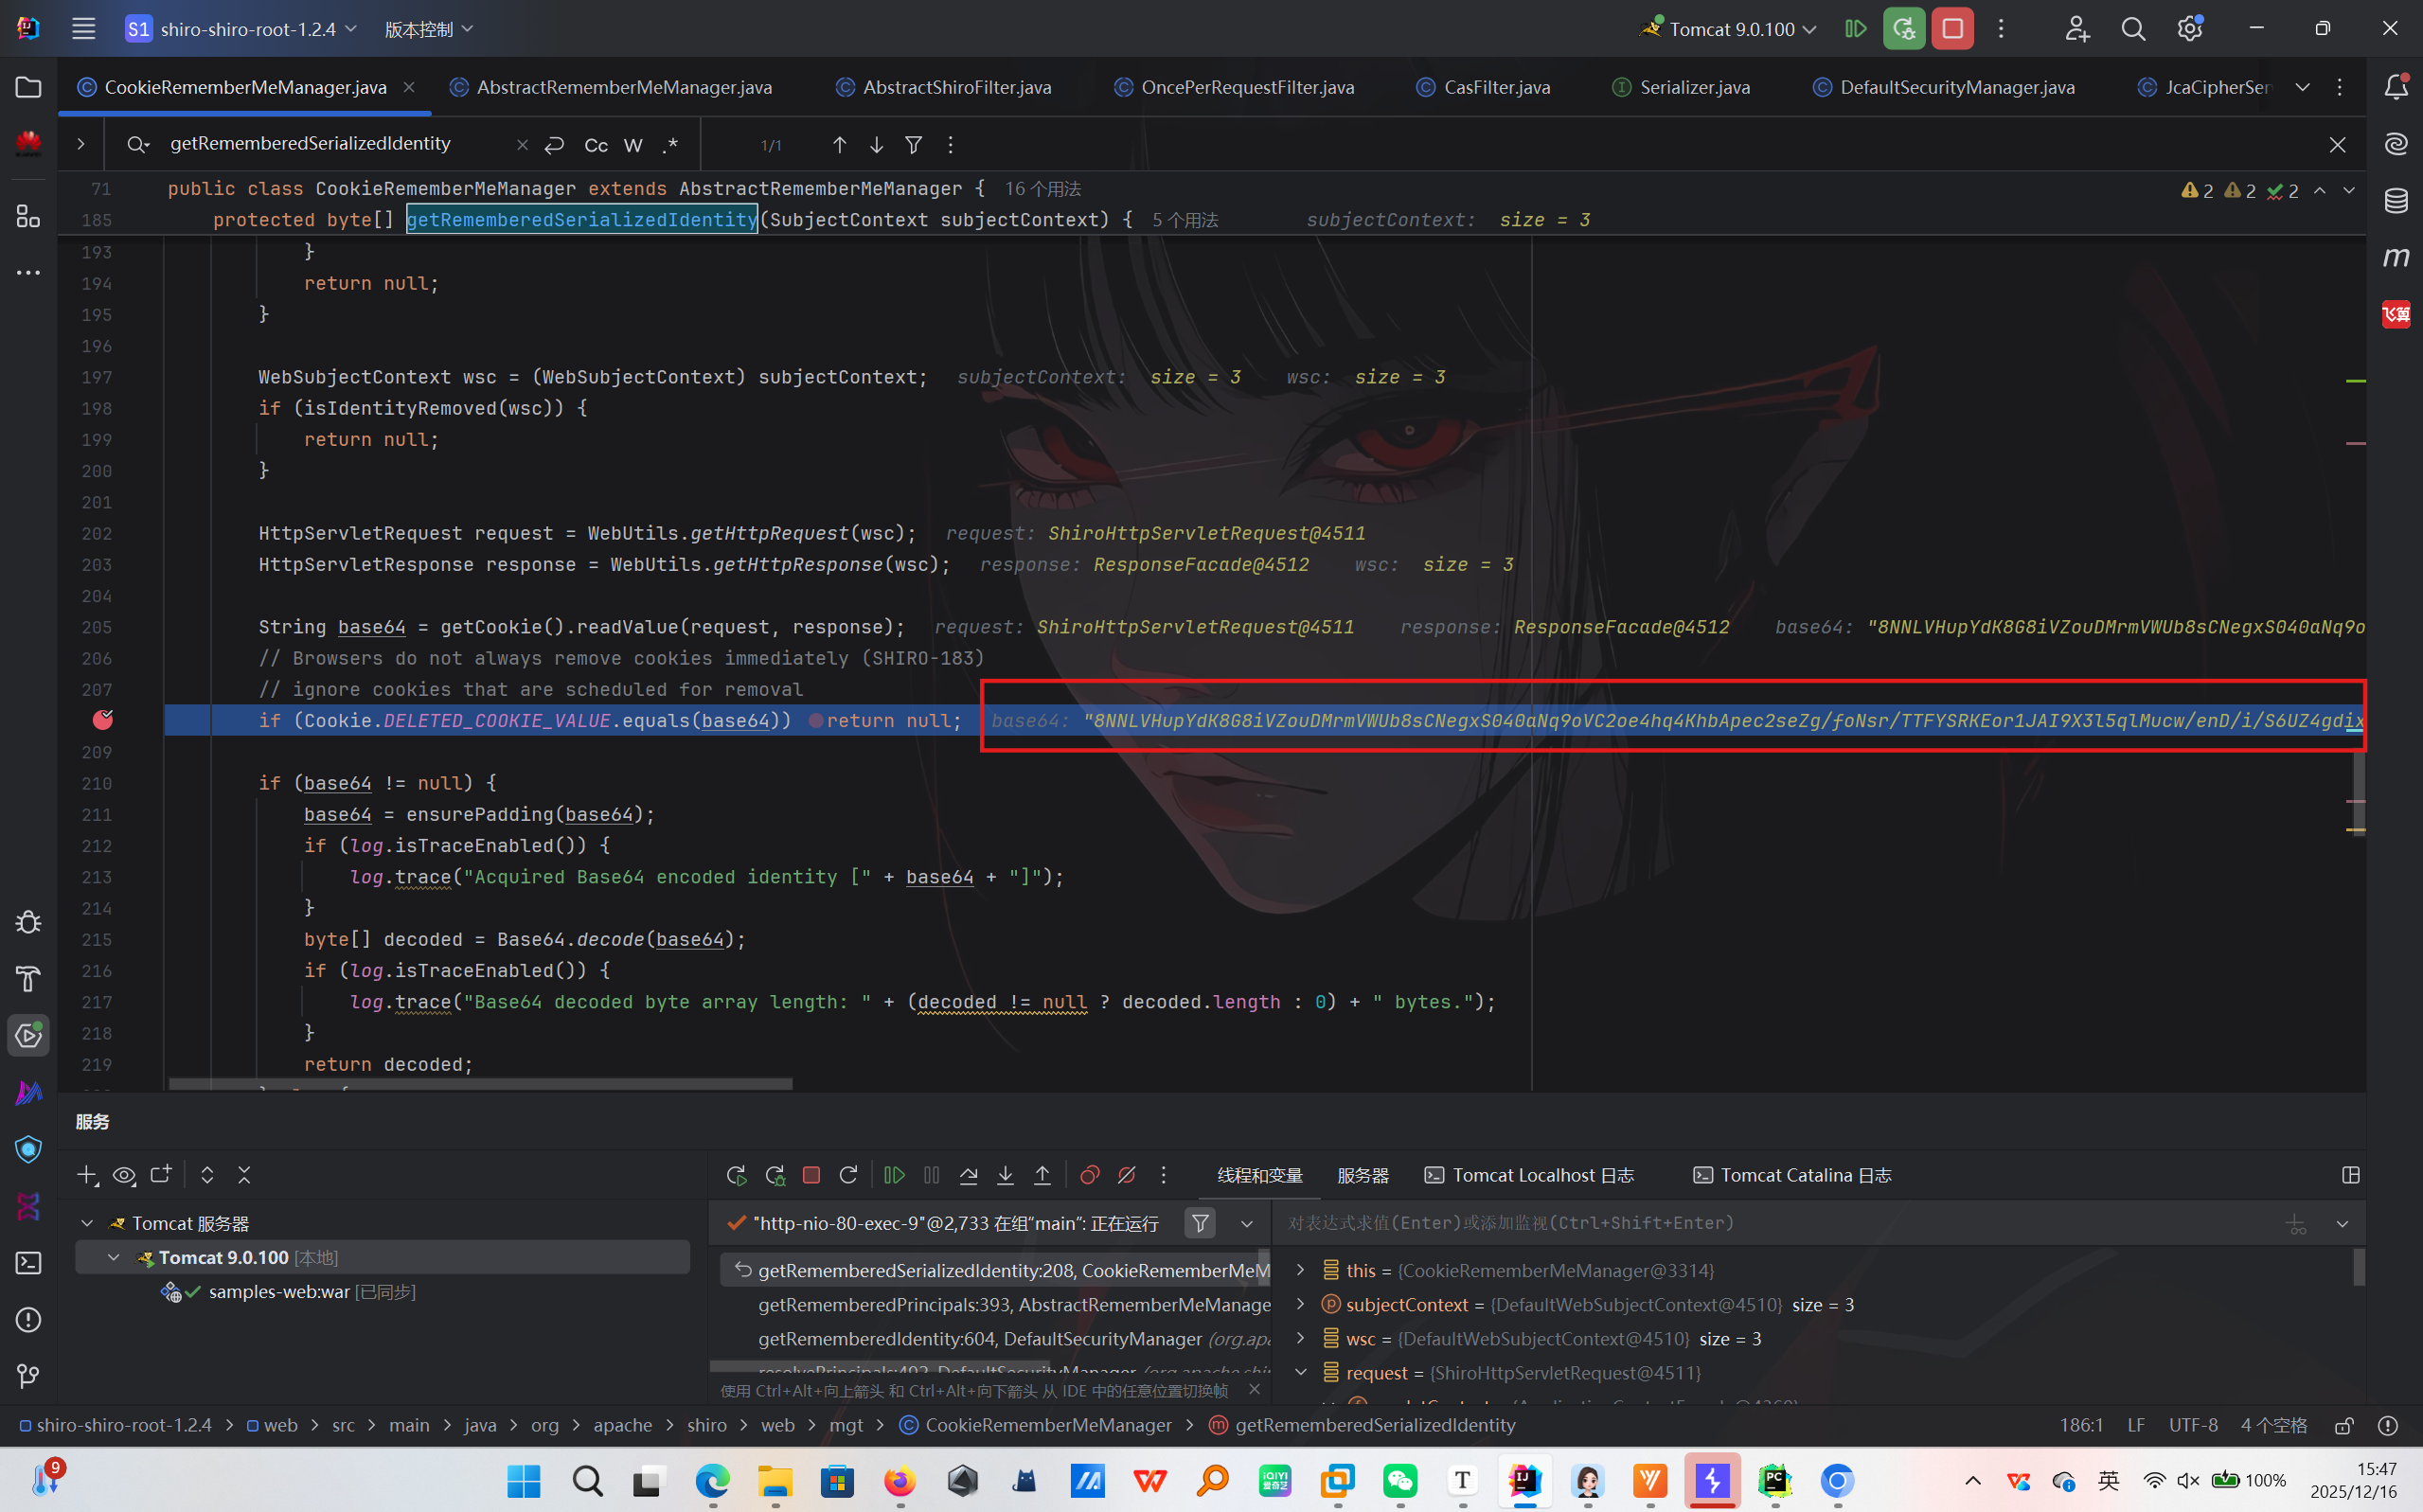Image resolution: width=2423 pixels, height=1512 pixels.
Task: Expand the 'this' variable node
Action: (1300, 1270)
